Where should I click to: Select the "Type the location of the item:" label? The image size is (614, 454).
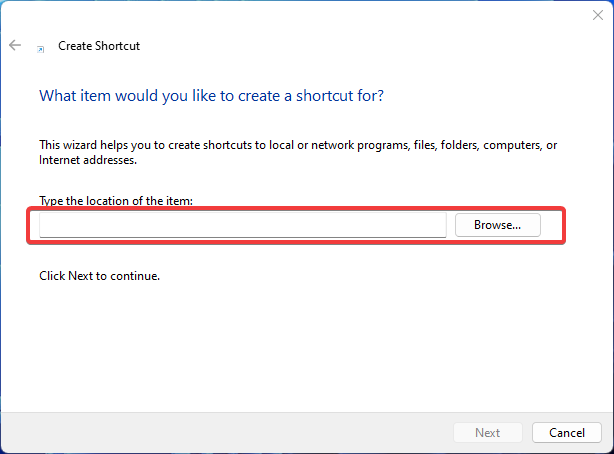[116, 201]
